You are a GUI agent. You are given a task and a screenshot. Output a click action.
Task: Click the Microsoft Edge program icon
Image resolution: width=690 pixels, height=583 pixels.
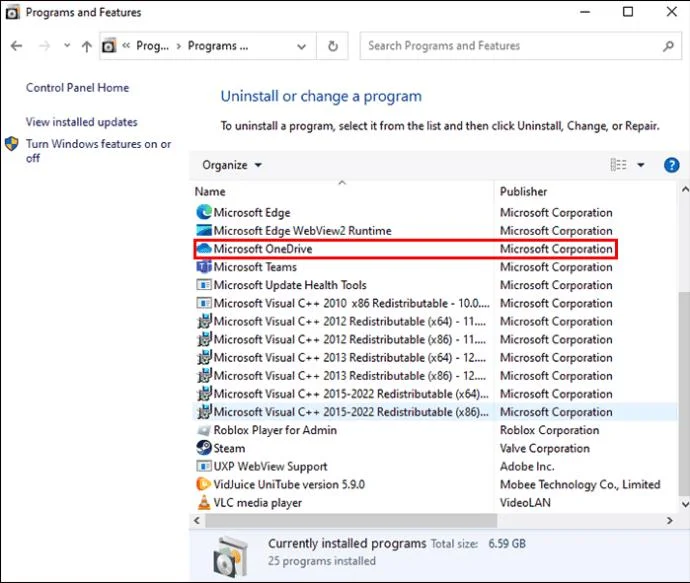click(204, 213)
